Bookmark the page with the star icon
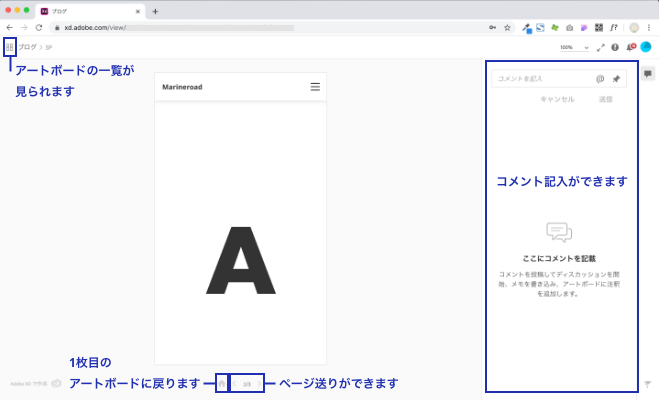This screenshot has width=660, height=400. (508, 28)
